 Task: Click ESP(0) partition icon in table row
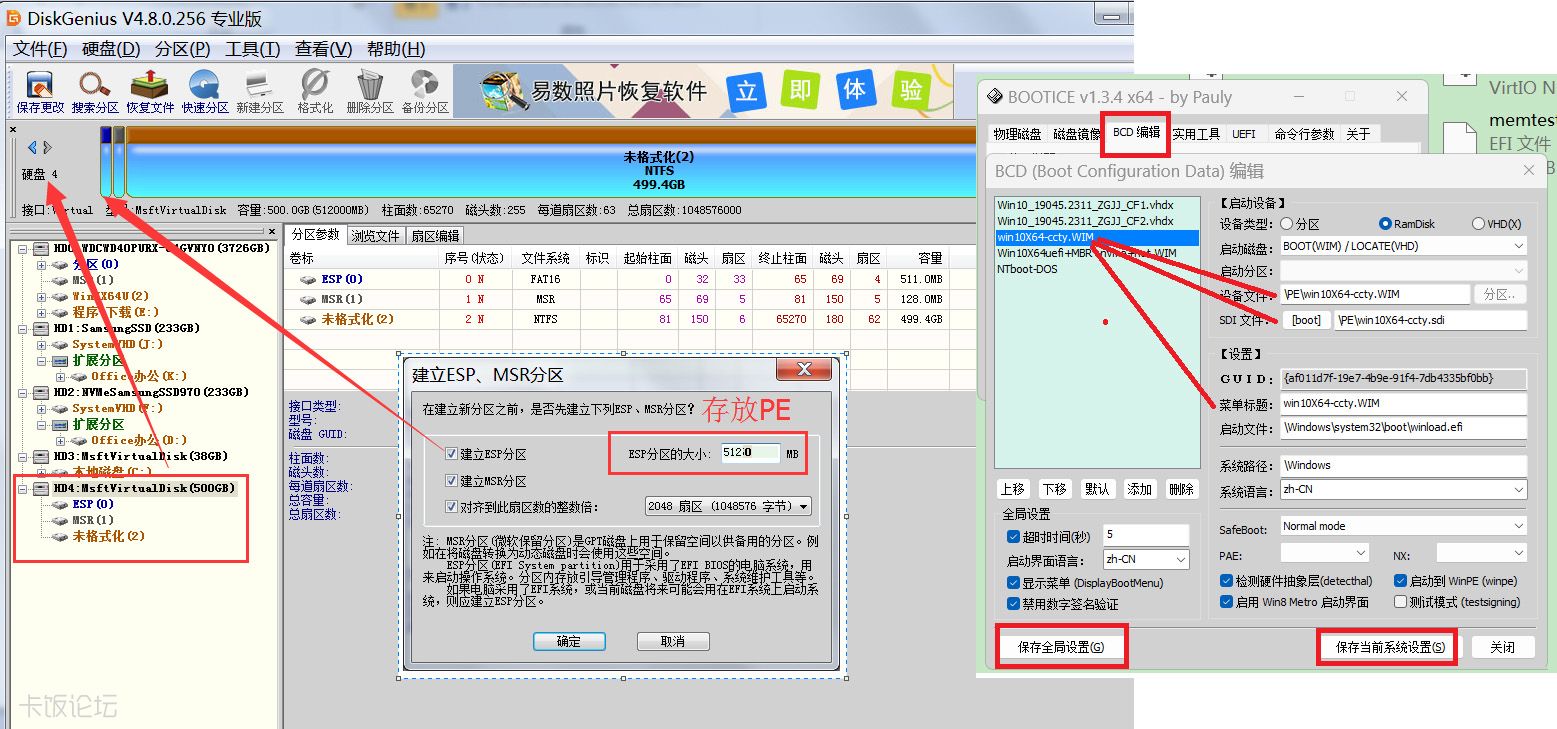coord(308,279)
